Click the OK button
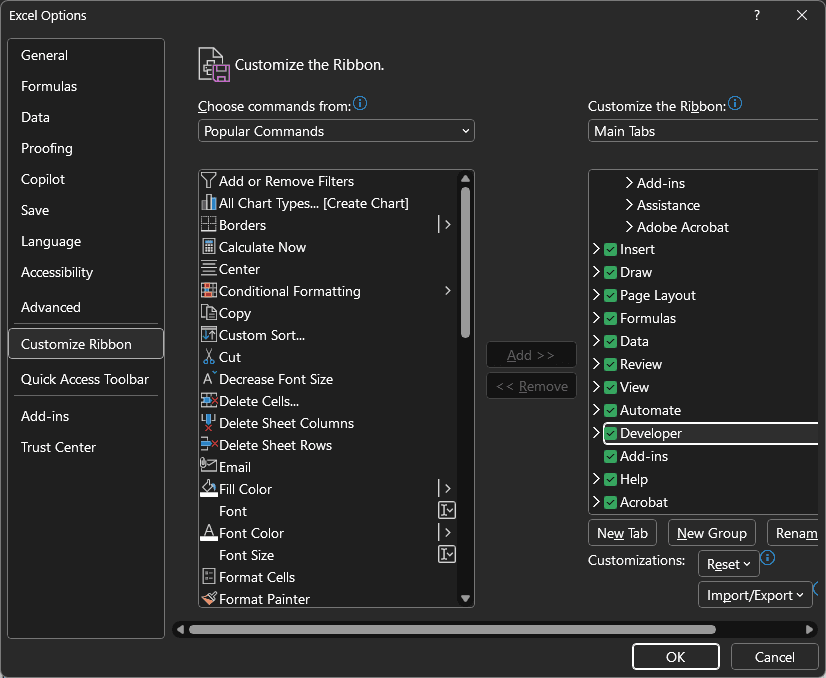 pyautogui.click(x=675, y=656)
